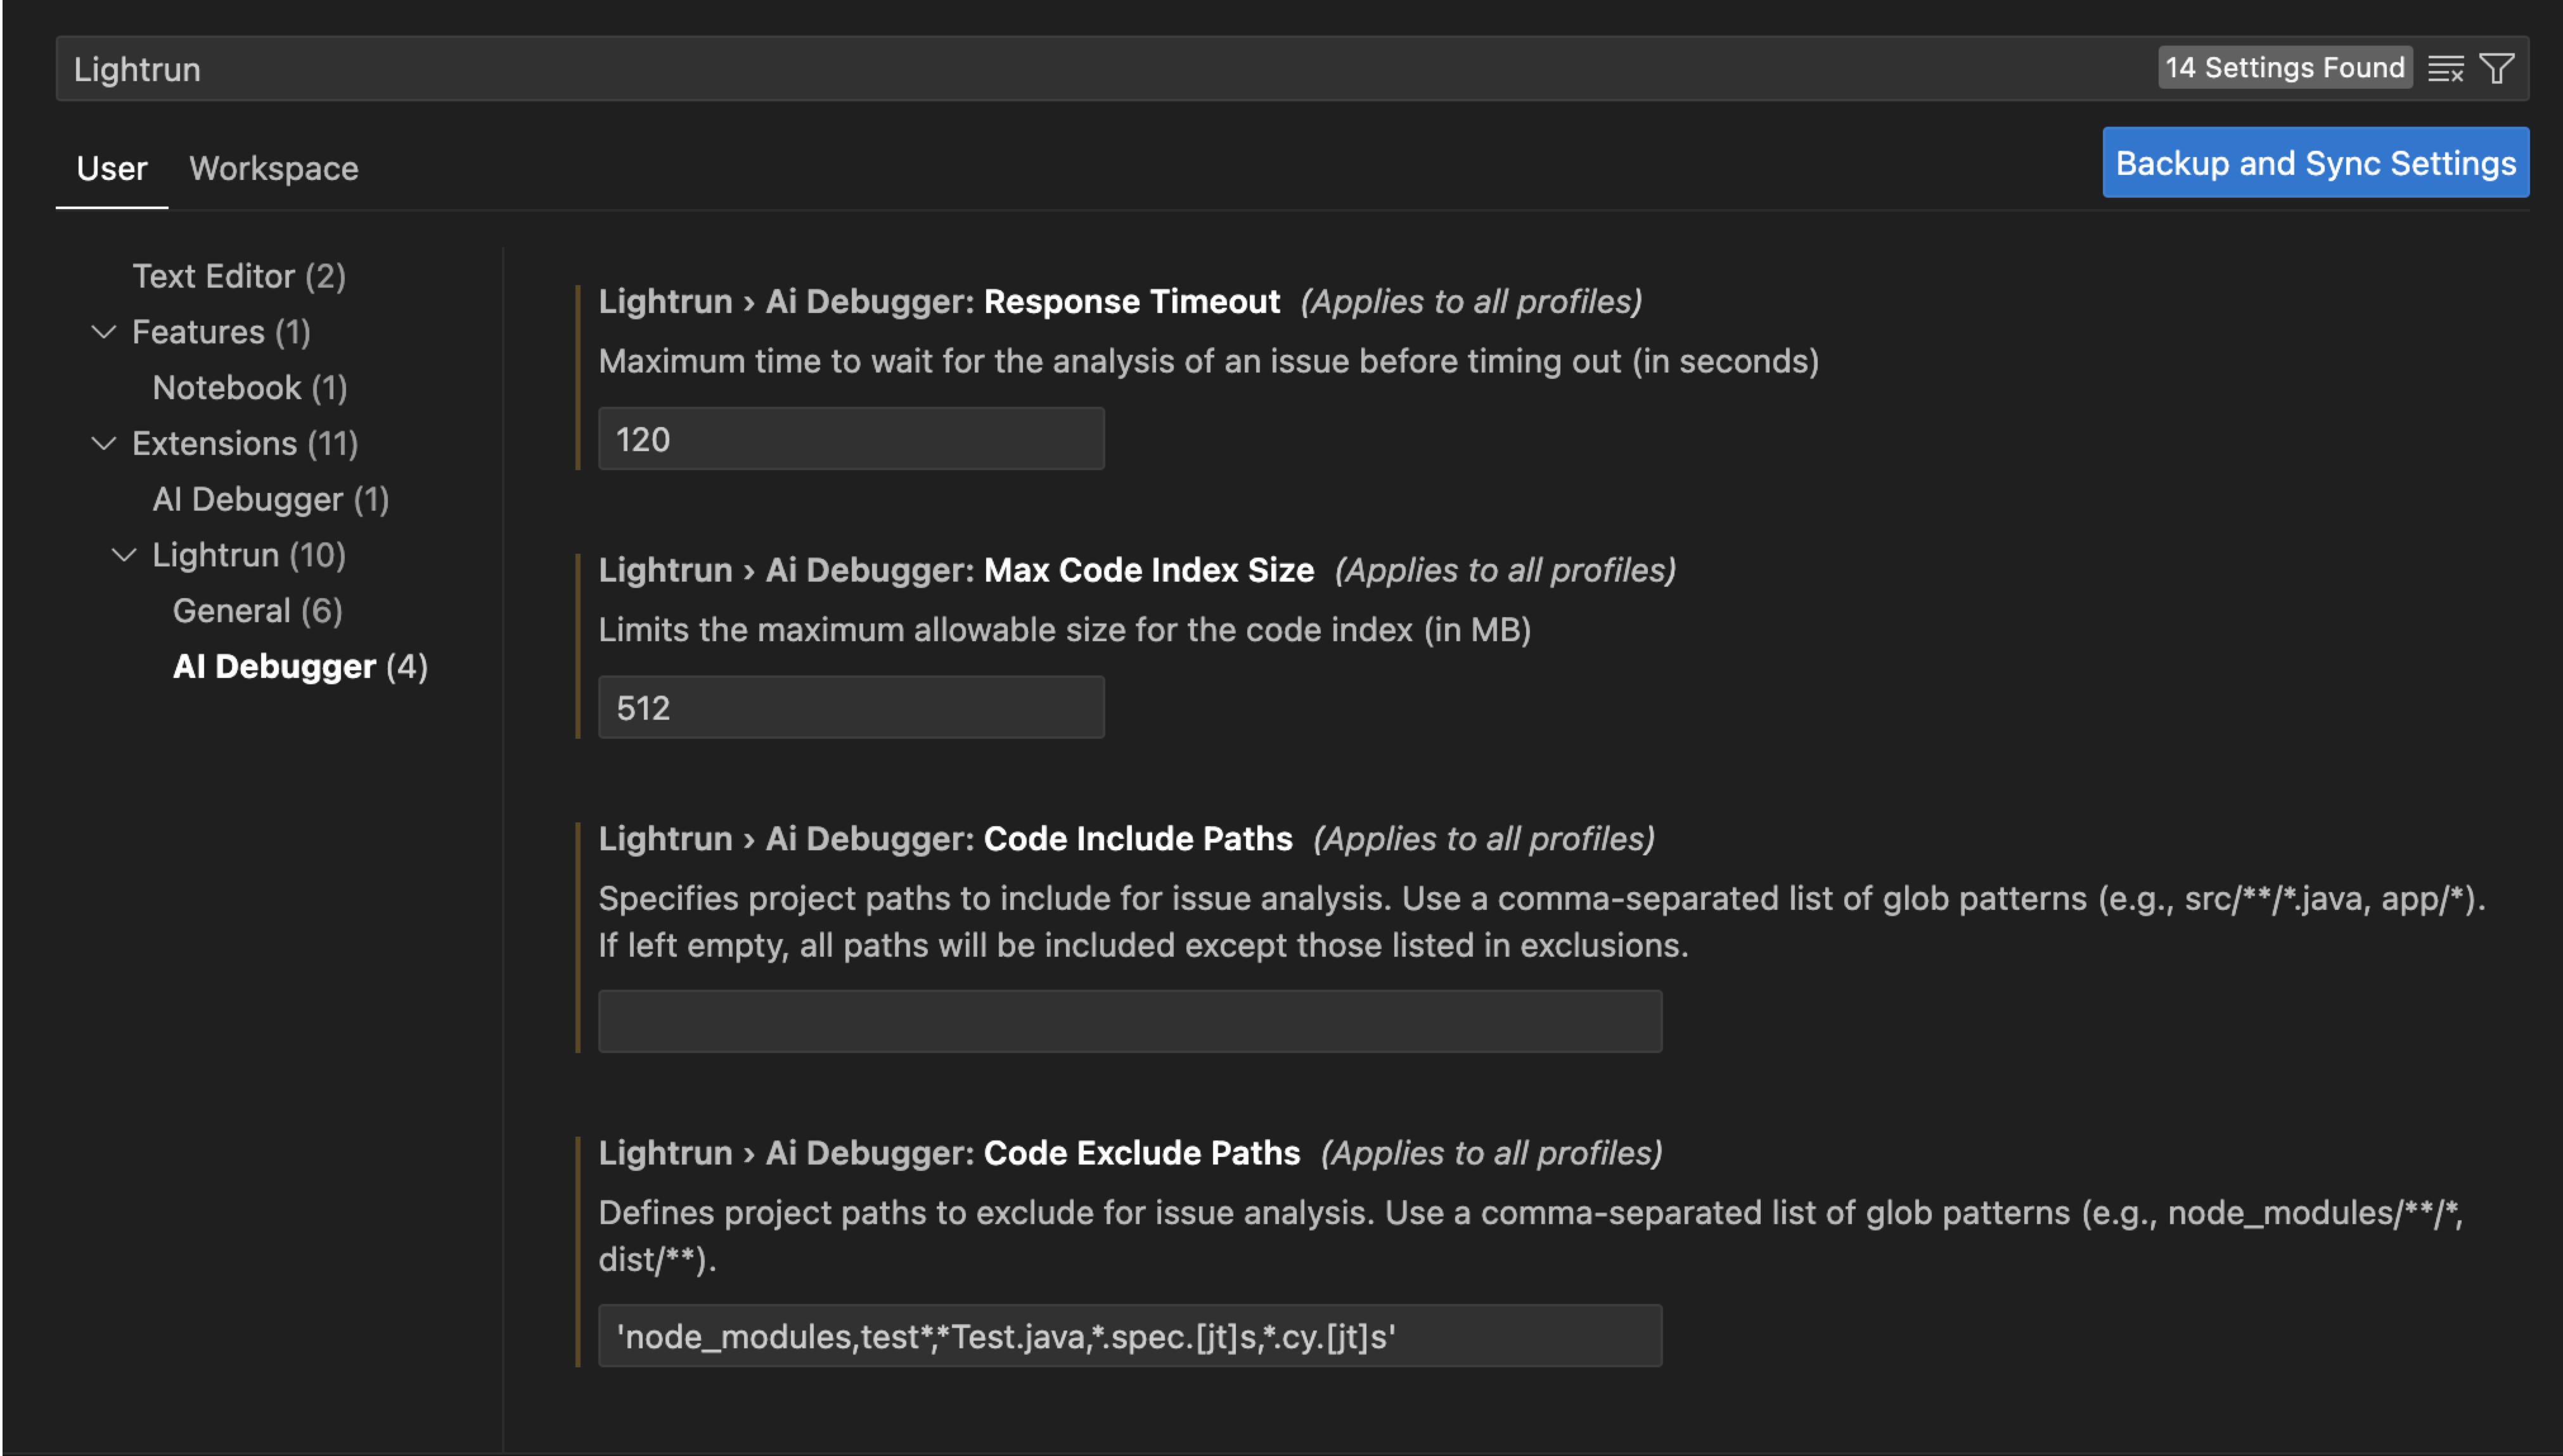Click Backup and Sync Settings button
The height and width of the screenshot is (1456, 2563).
(x=2314, y=163)
